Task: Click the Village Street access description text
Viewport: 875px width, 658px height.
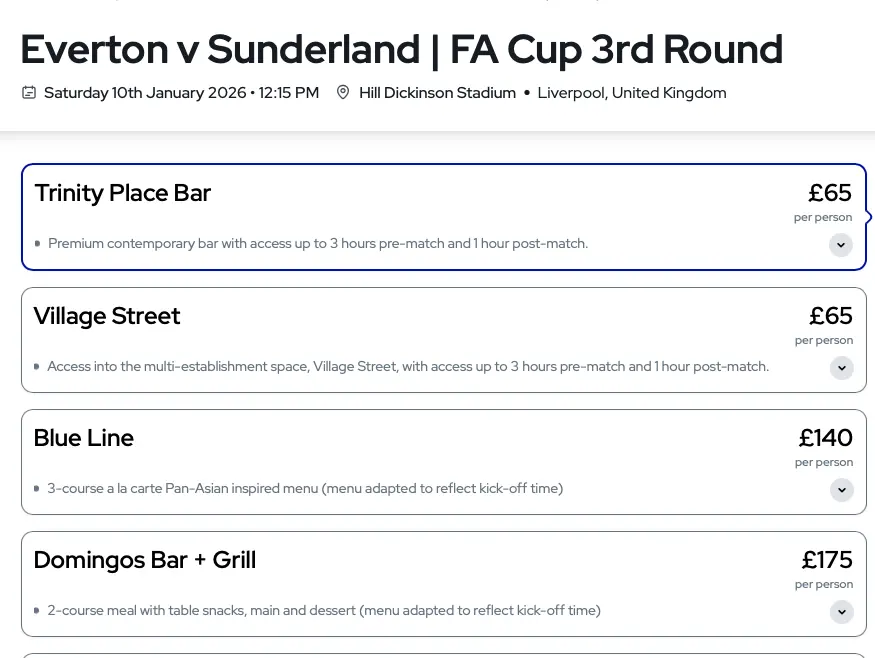Action: pos(407,367)
